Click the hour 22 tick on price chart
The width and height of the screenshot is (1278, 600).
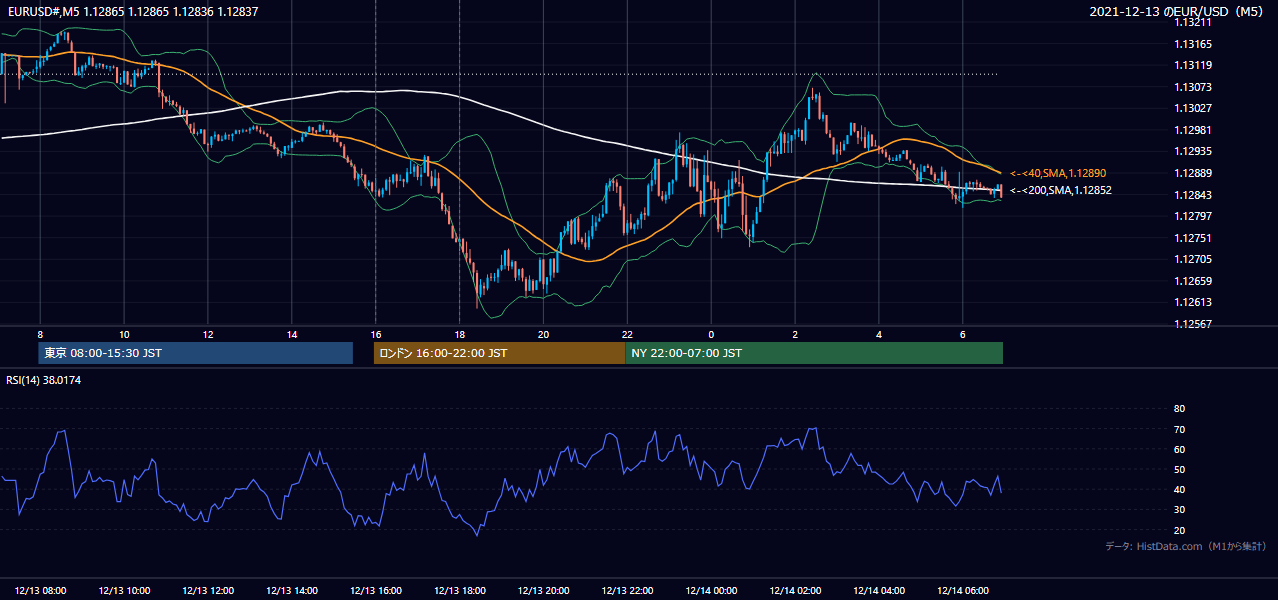(627, 334)
